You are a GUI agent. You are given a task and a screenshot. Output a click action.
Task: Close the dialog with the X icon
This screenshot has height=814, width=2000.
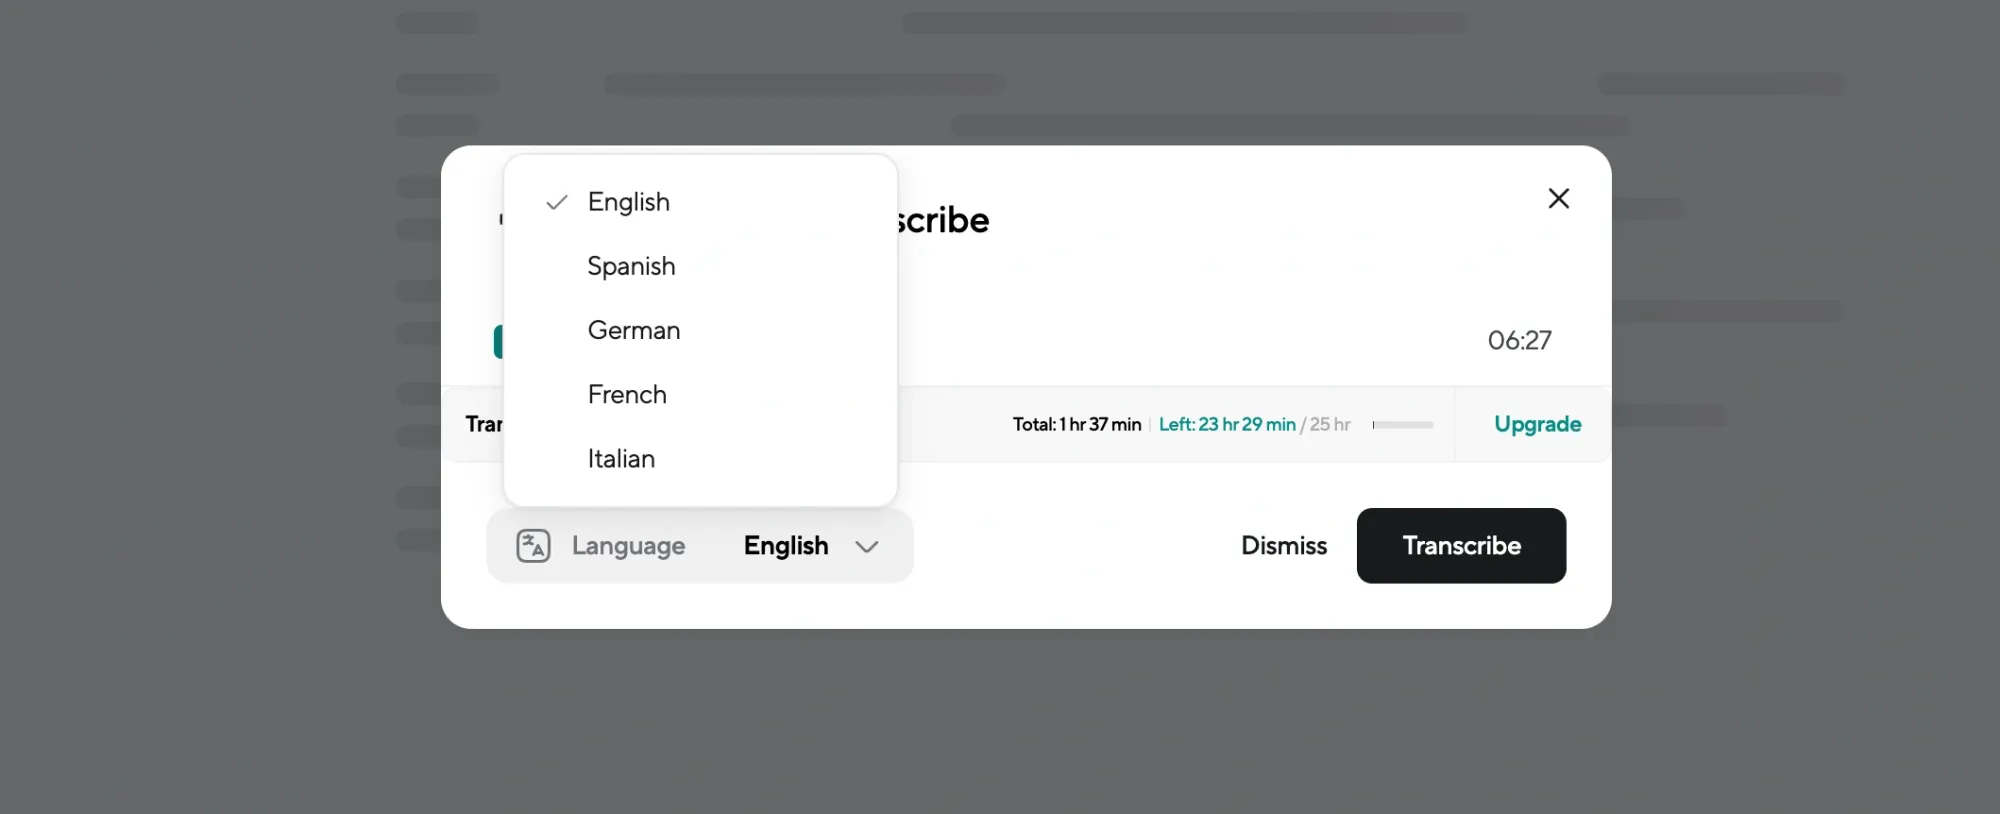1558,198
